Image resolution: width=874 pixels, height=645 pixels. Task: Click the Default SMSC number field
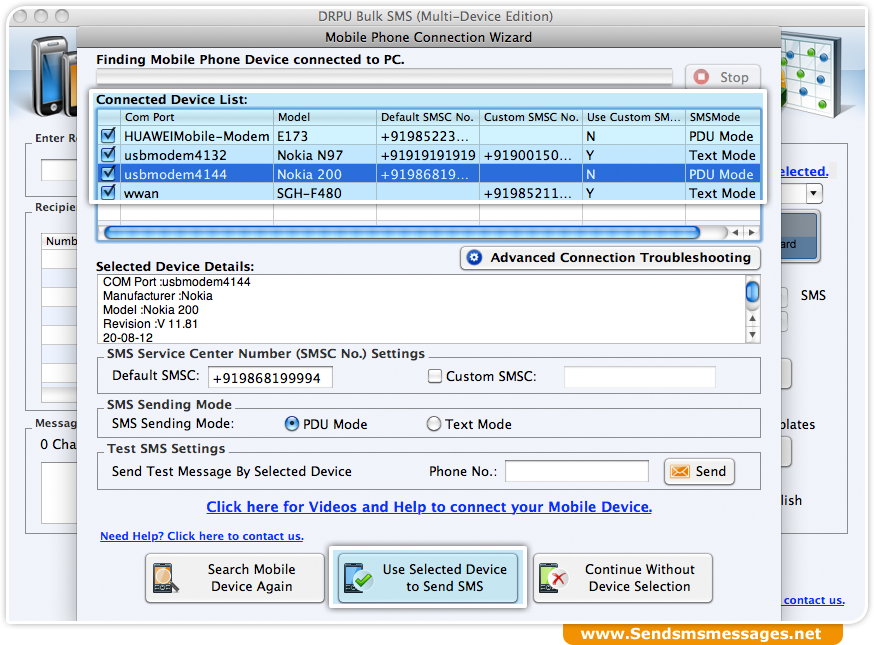pyautogui.click(x=270, y=377)
